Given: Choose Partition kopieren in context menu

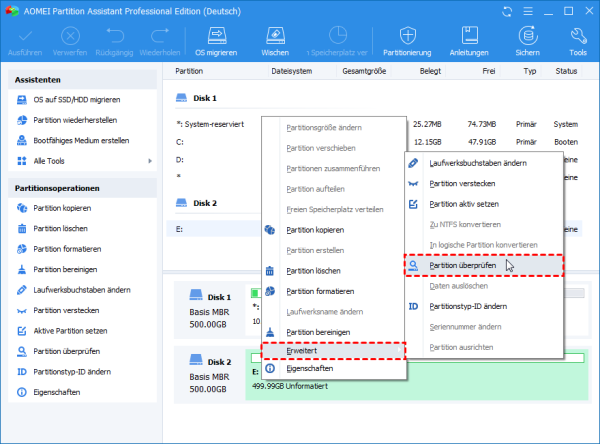Looking at the screenshot, I should [333, 230].
